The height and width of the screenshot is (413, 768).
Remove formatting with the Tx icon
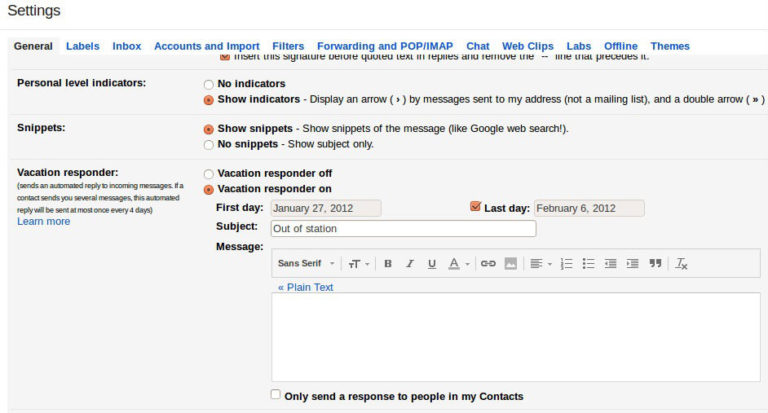click(681, 264)
